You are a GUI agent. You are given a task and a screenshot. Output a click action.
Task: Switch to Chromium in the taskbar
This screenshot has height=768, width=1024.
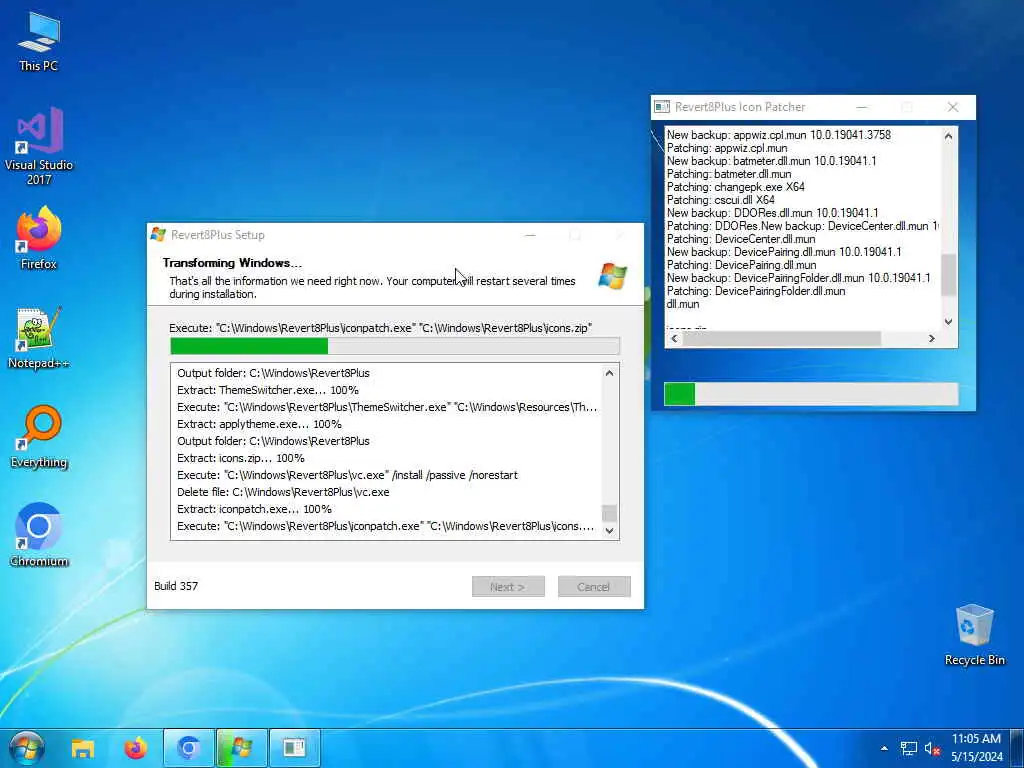pos(189,748)
